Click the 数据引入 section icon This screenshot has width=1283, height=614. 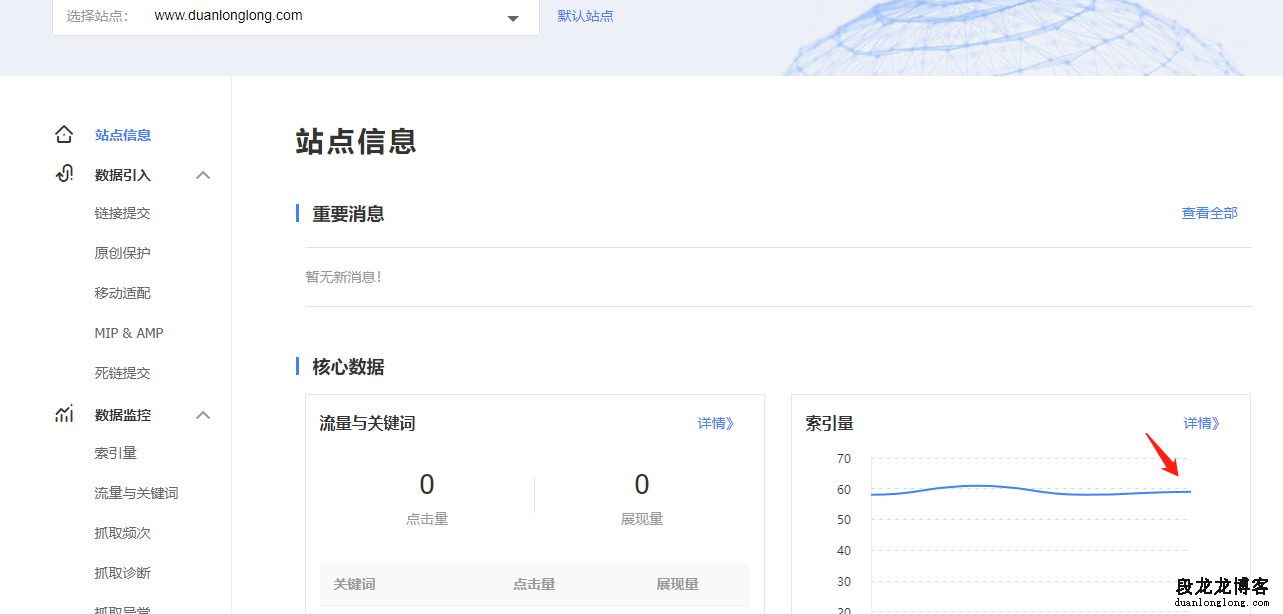point(64,174)
